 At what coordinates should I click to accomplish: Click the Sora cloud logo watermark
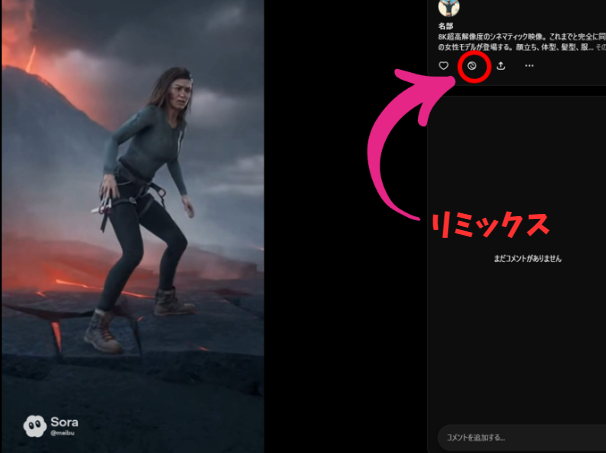pyautogui.click(x=34, y=426)
